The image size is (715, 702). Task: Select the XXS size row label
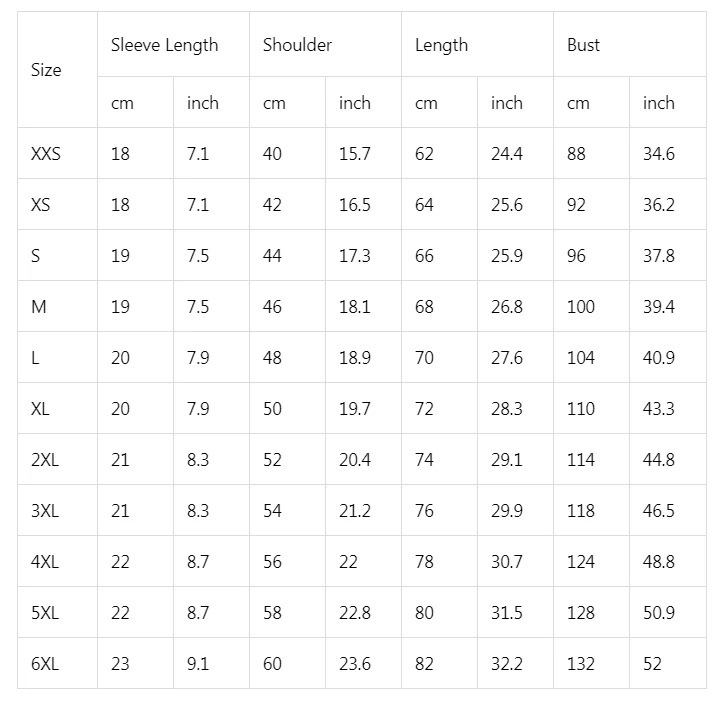(x=46, y=154)
